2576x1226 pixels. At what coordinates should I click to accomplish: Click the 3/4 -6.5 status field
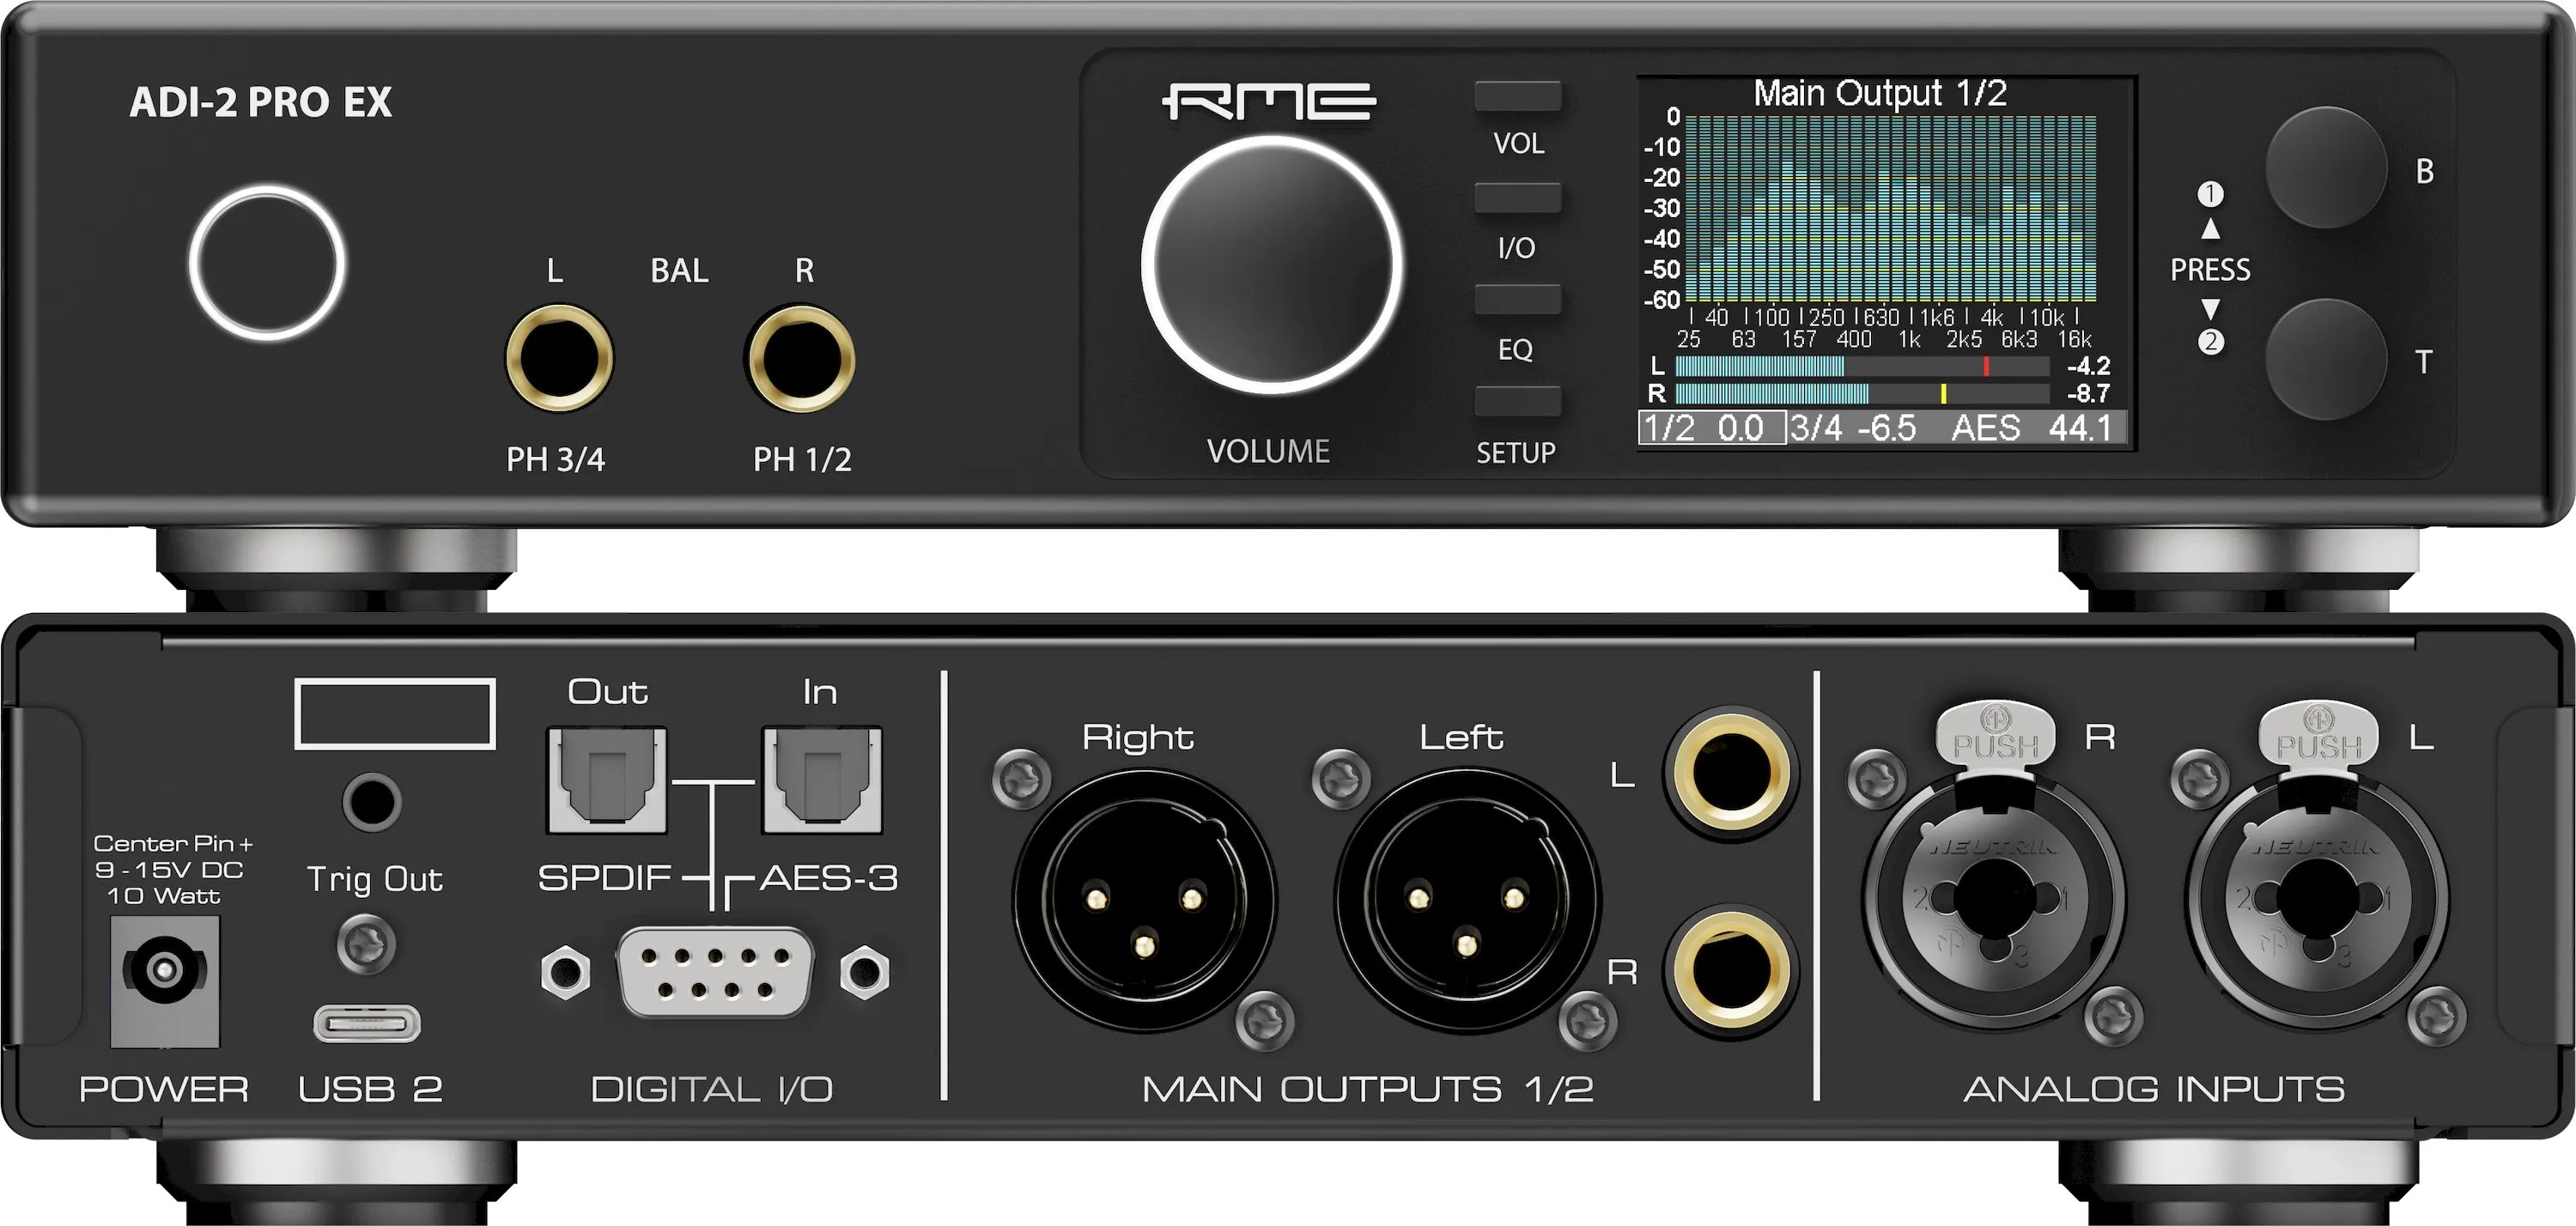[1853, 428]
